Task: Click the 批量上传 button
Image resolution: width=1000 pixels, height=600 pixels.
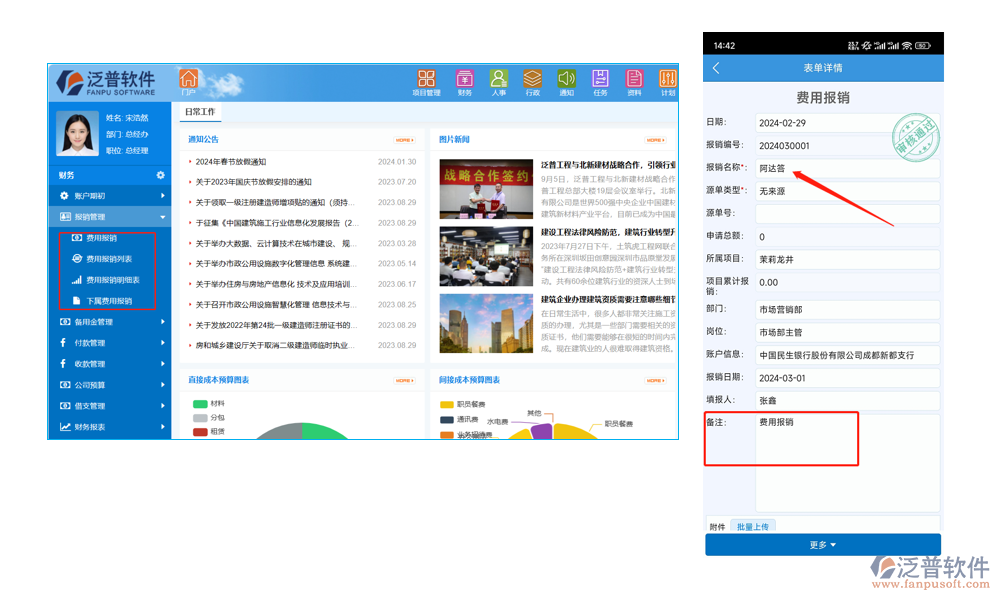Action: (753, 525)
